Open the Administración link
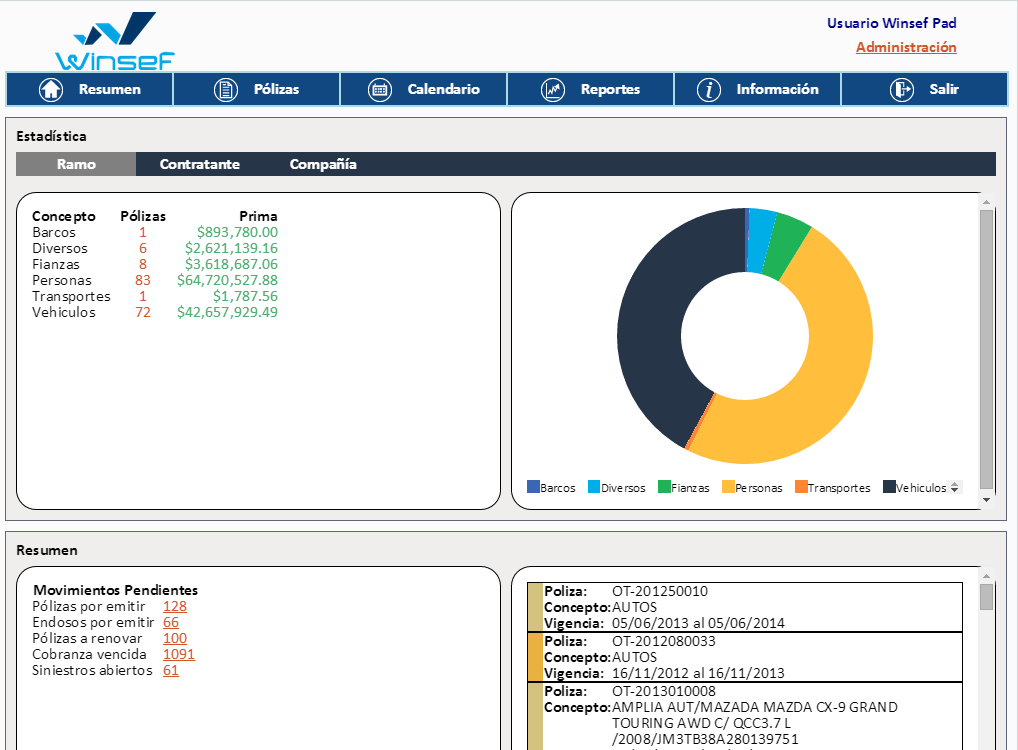Image resolution: width=1018 pixels, height=750 pixels. coord(905,47)
